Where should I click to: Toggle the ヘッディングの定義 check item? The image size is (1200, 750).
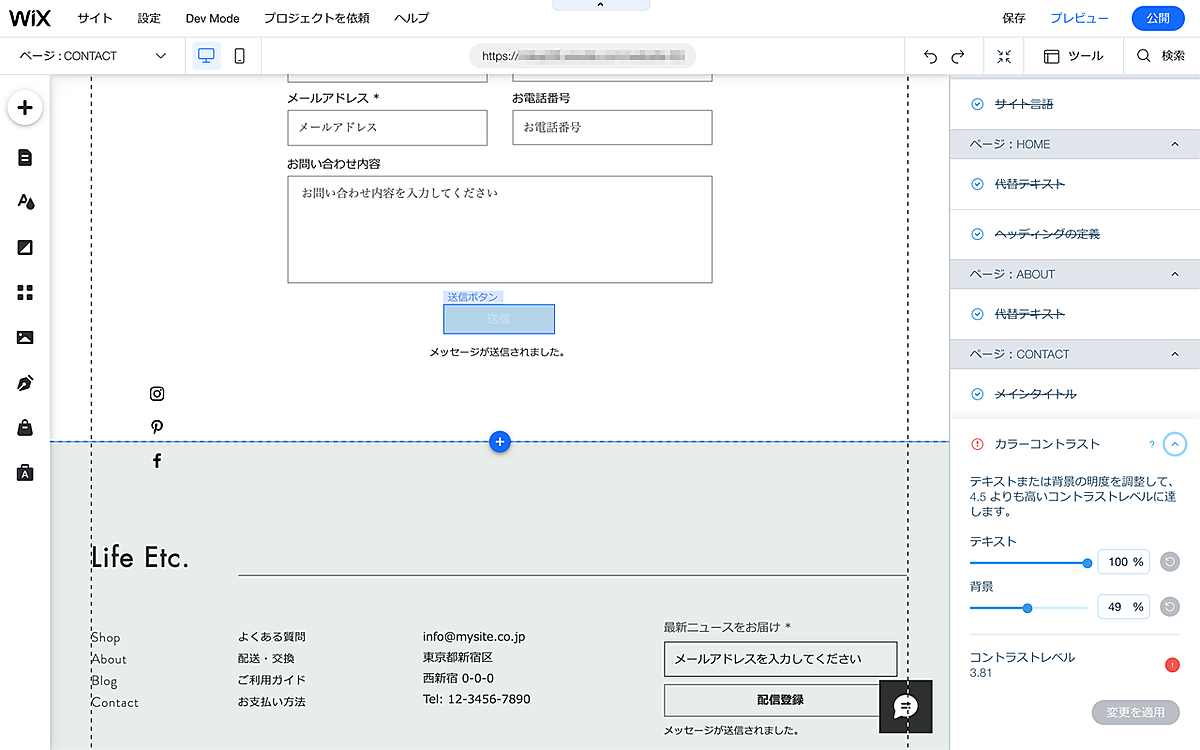click(977, 234)
